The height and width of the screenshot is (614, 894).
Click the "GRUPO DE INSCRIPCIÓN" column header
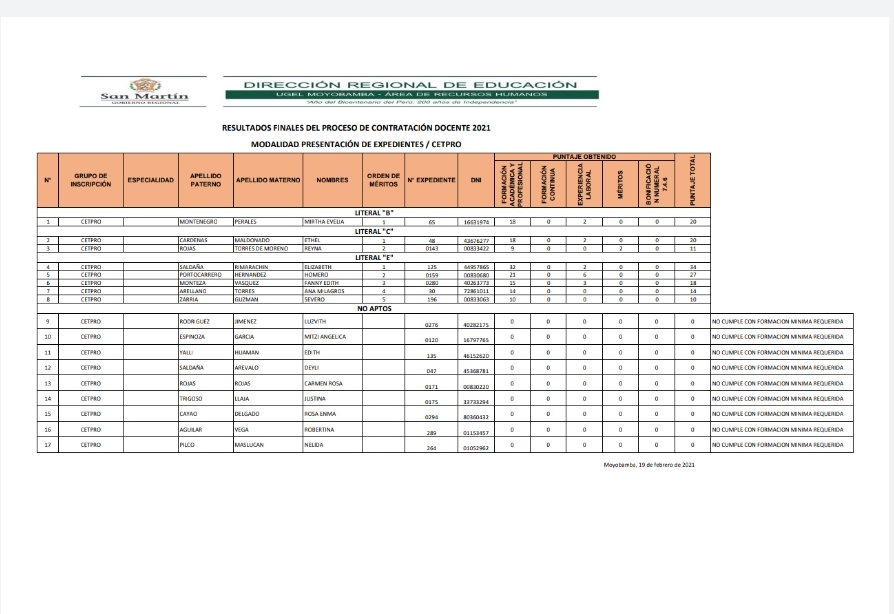(x=91, y=180)
